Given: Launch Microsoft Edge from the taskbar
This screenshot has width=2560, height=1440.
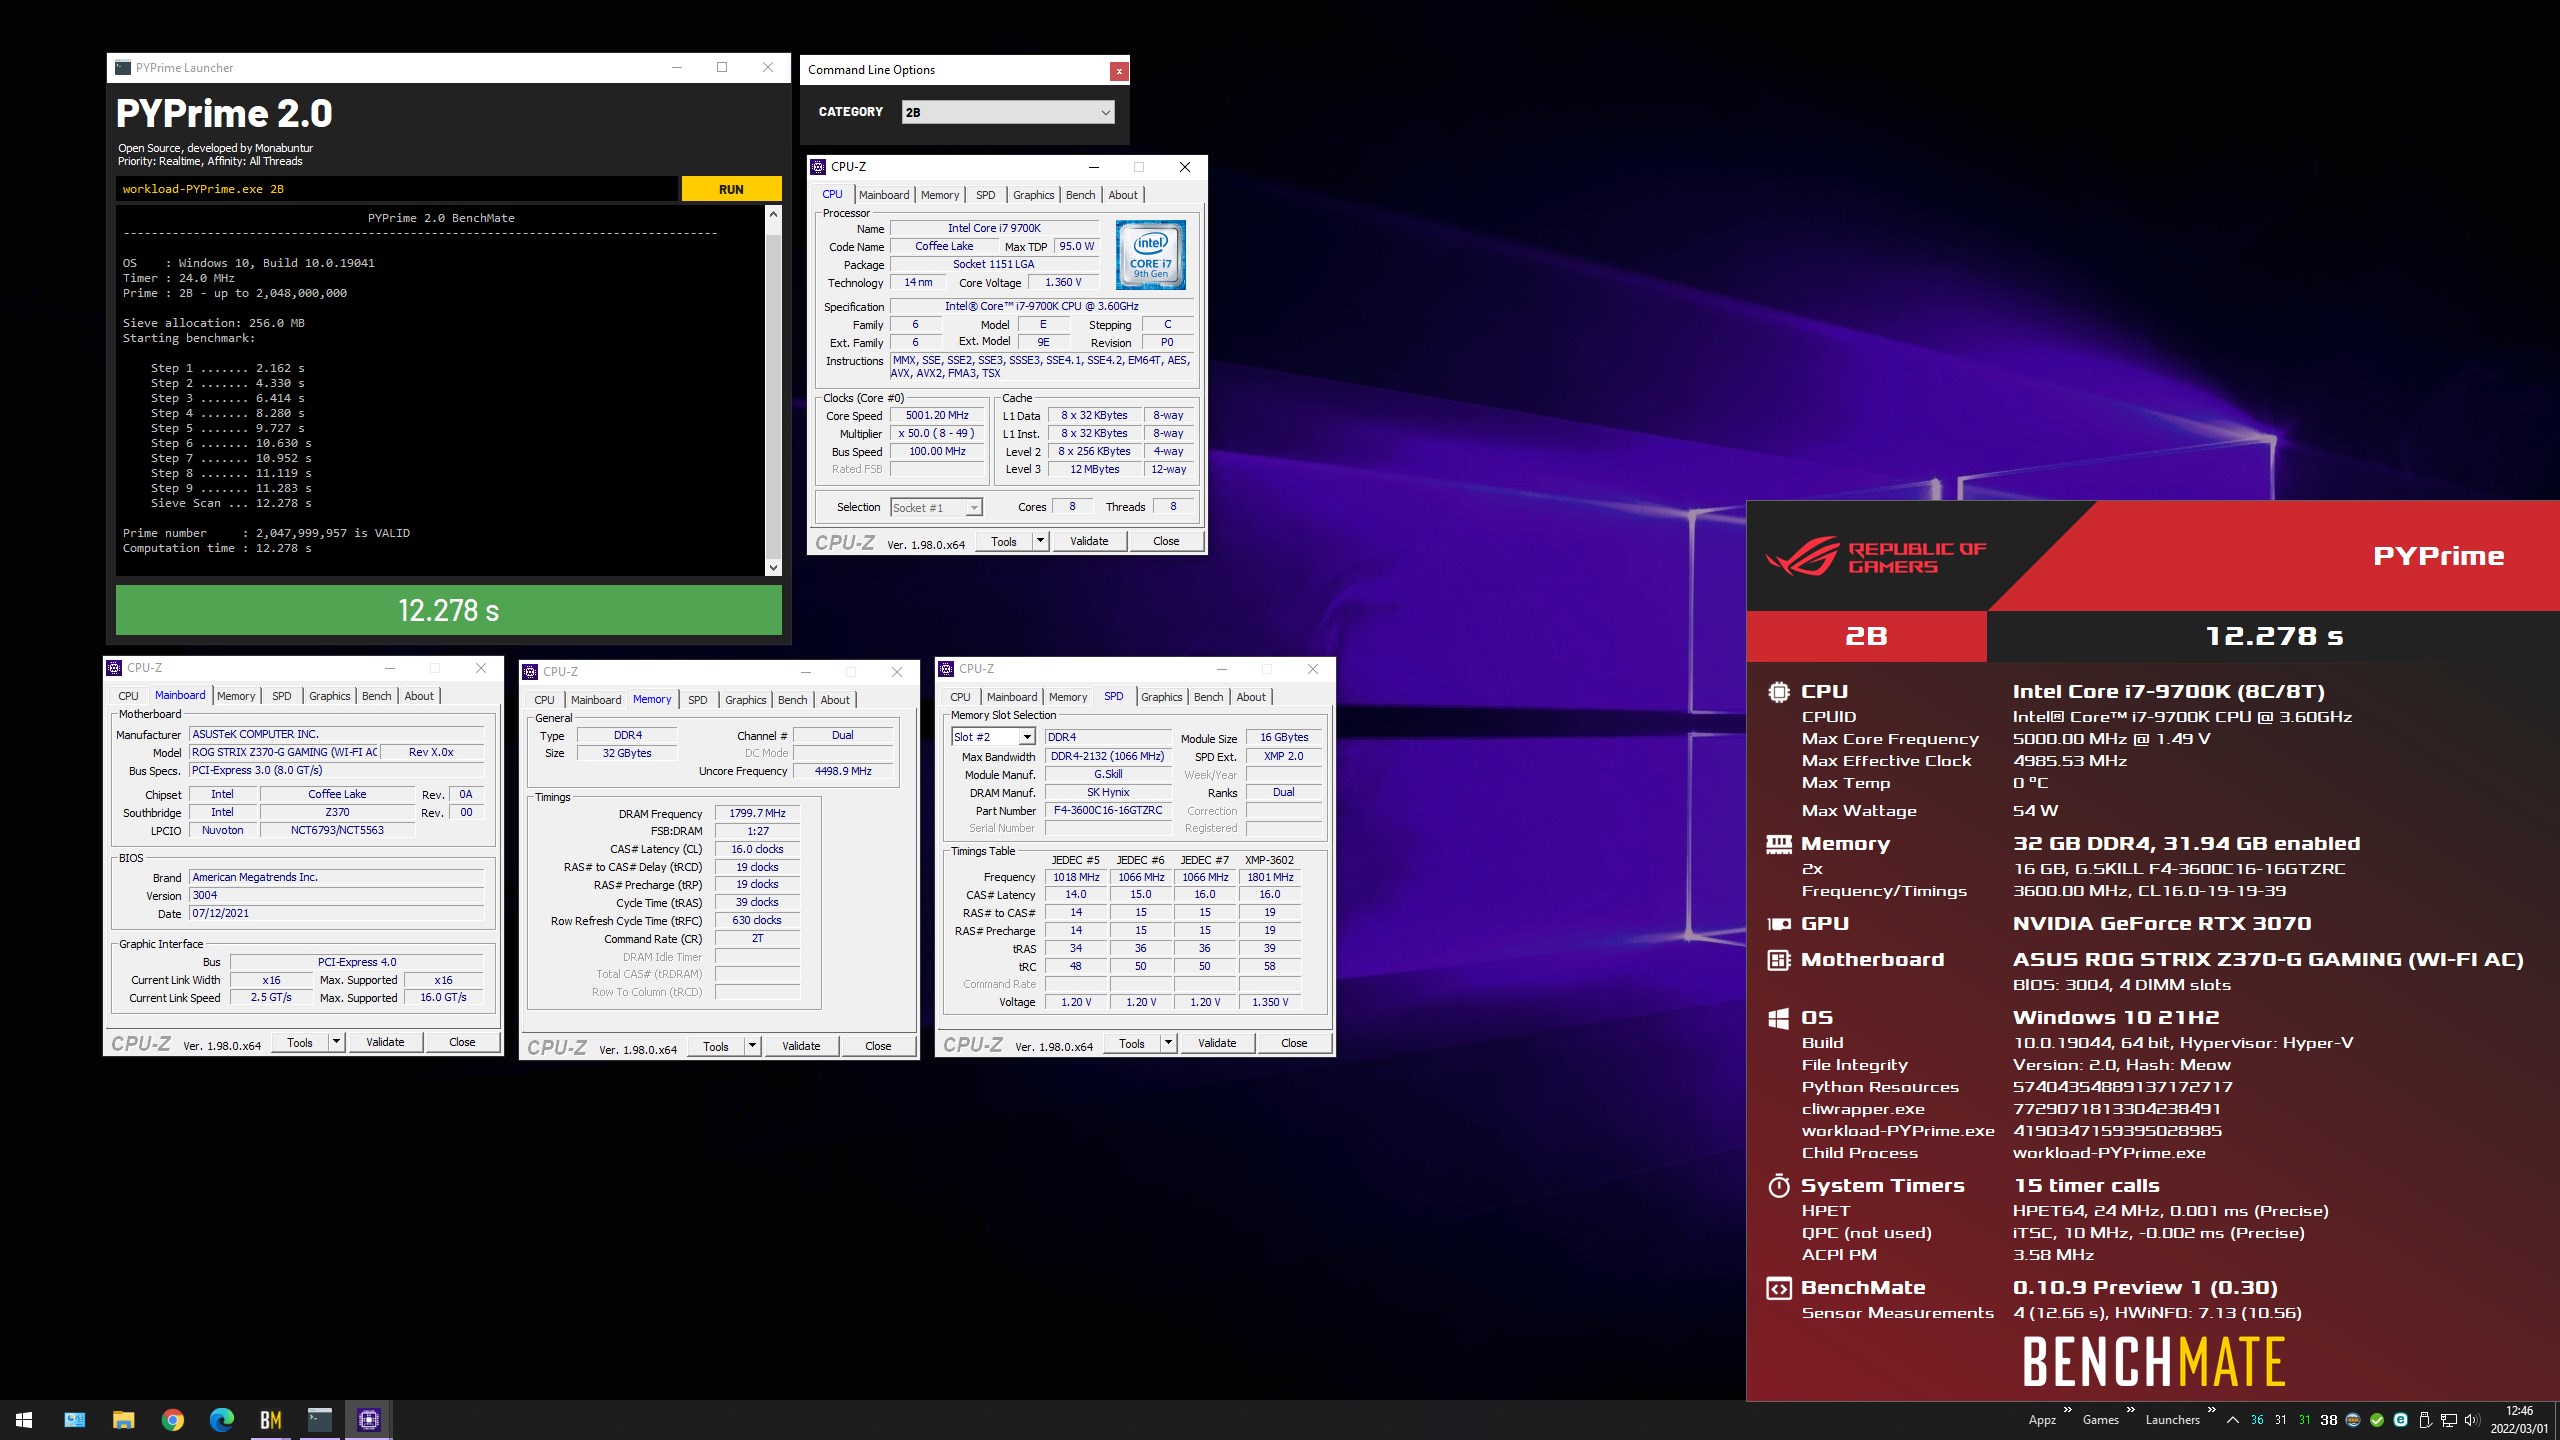Looking at the screenshot, I should pyautogui.click(x=221, y=1419).
